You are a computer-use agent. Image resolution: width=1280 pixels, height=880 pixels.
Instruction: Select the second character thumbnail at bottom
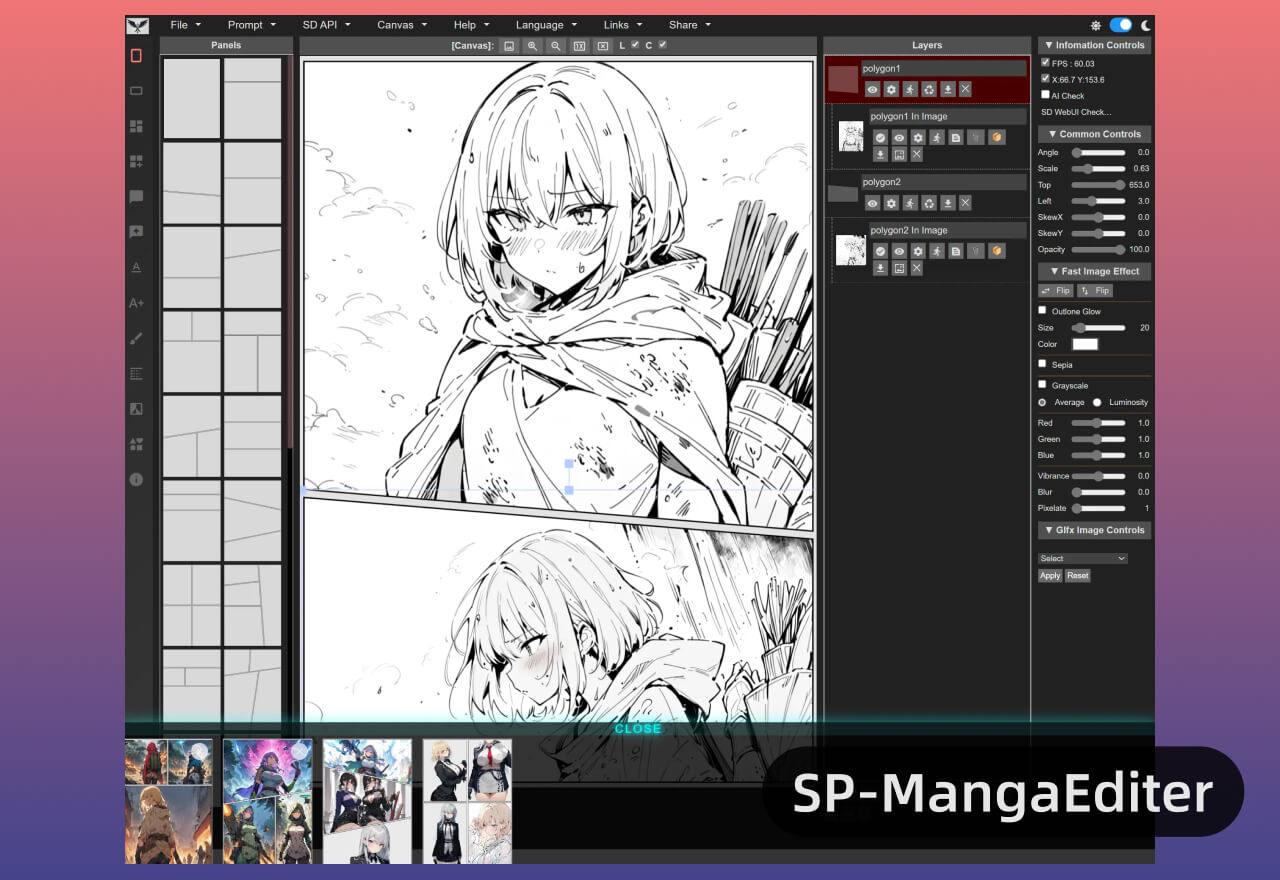[267, 800]
